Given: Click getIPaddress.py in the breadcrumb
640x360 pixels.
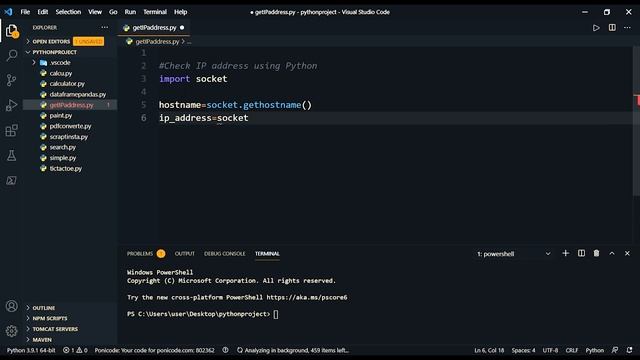Looking at the screenshot, I should [157, 42].
